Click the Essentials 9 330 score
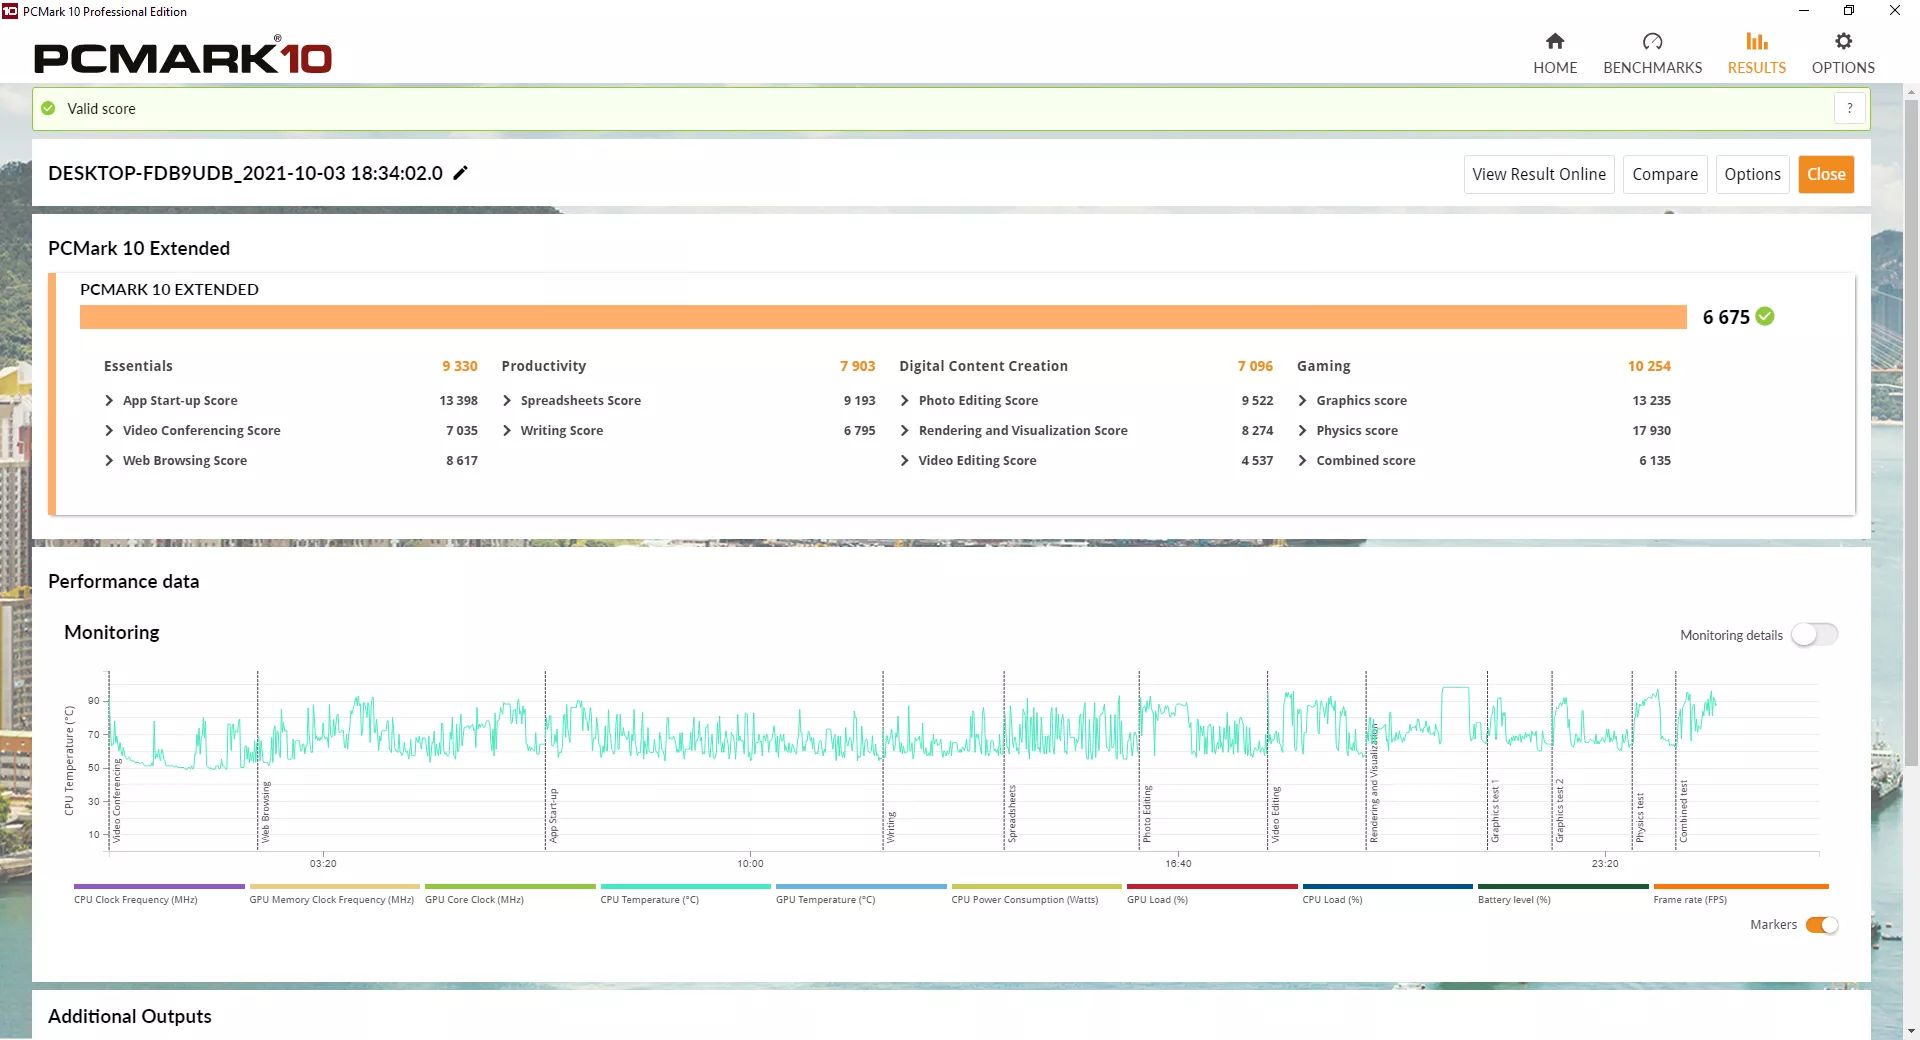The height and width of the screenshot is (1040, 1920). (460, 366)
